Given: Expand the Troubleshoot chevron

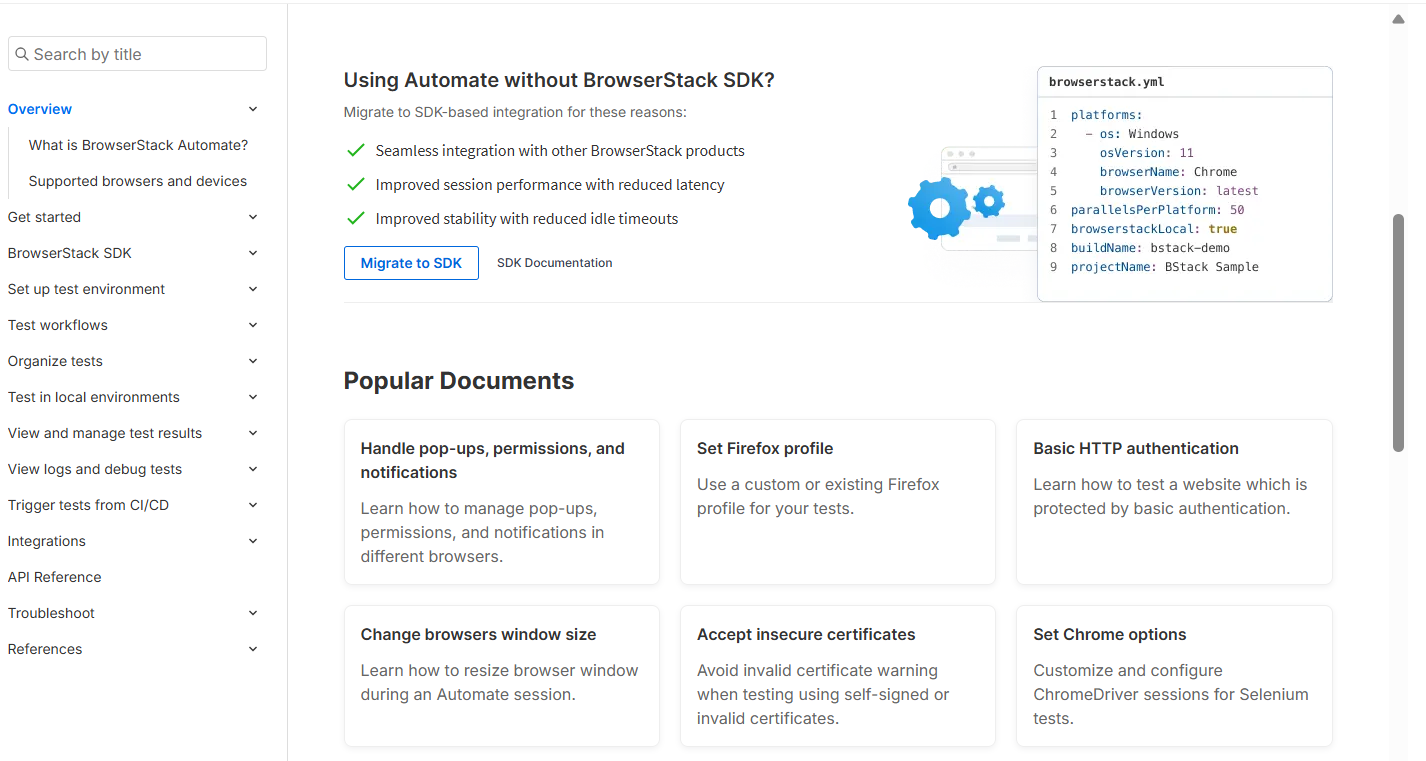Looking at the screenshot, I should point(253,613).
